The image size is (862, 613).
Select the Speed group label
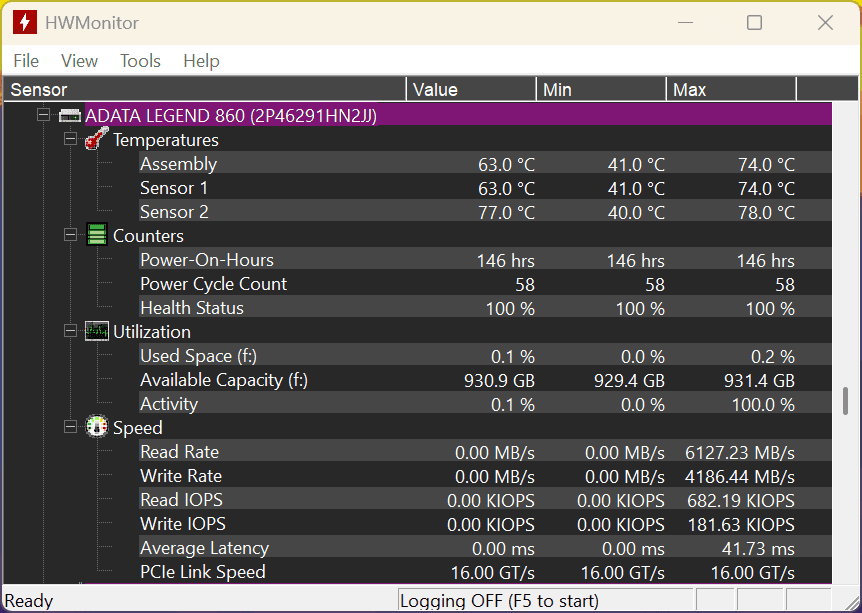click(x=137, y=428)
